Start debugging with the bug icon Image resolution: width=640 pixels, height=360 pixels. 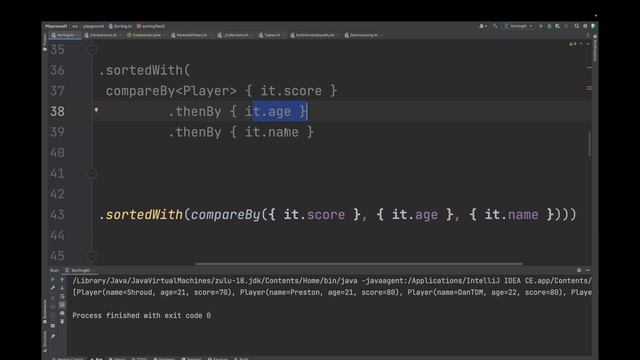pos(549,26)
